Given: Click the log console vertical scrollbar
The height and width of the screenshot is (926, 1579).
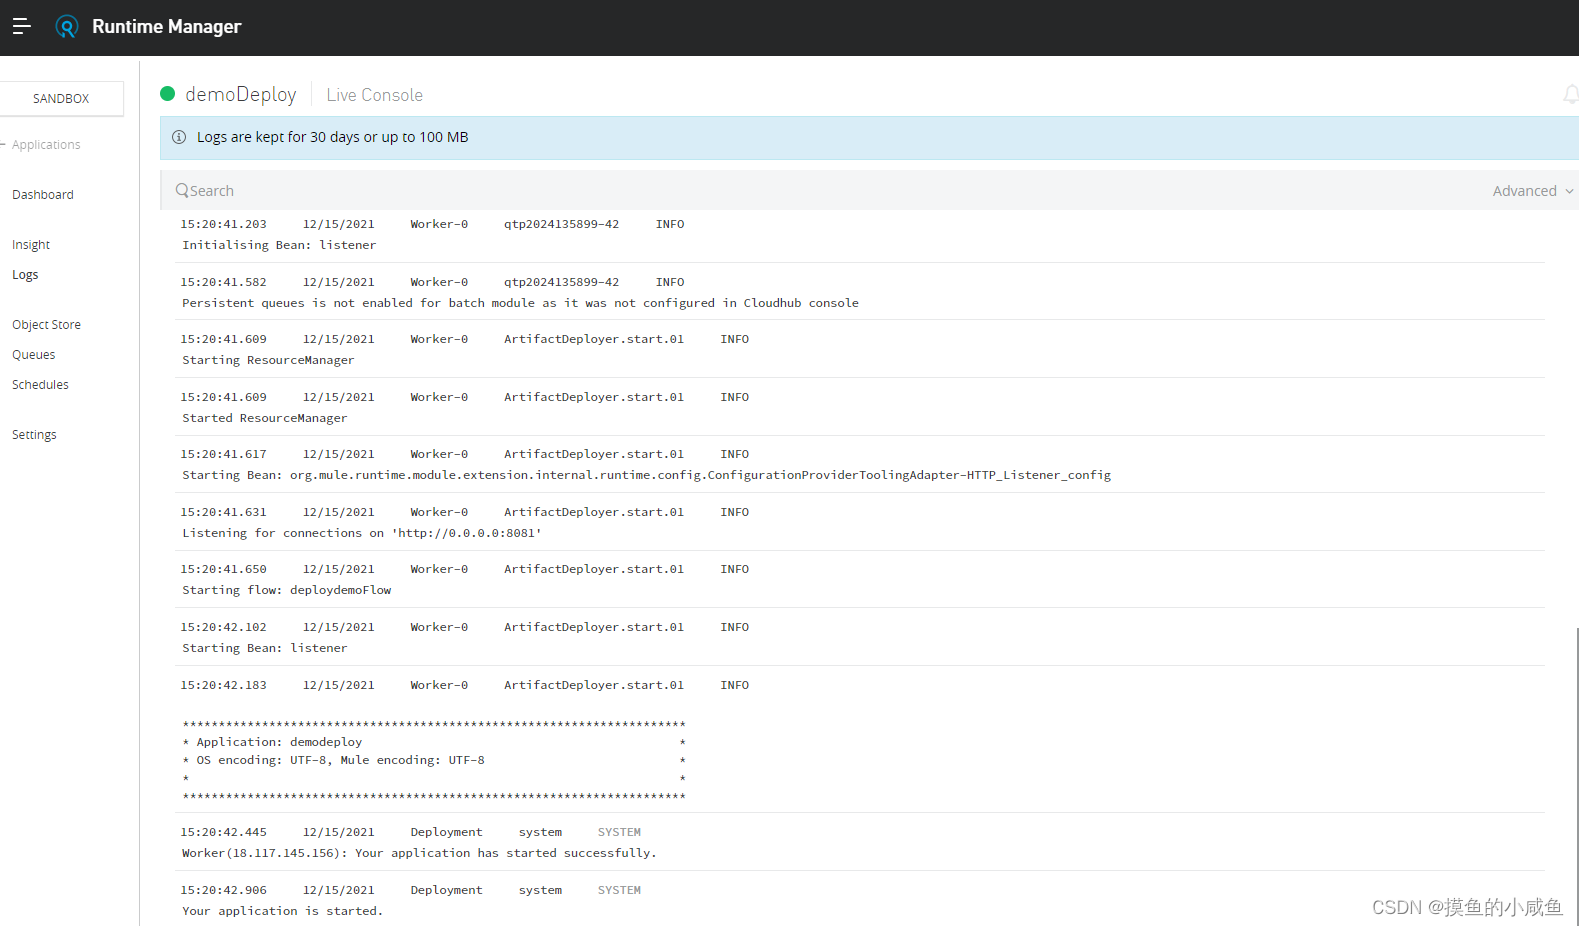Looking at the screenshot, I should [1576, 776].
